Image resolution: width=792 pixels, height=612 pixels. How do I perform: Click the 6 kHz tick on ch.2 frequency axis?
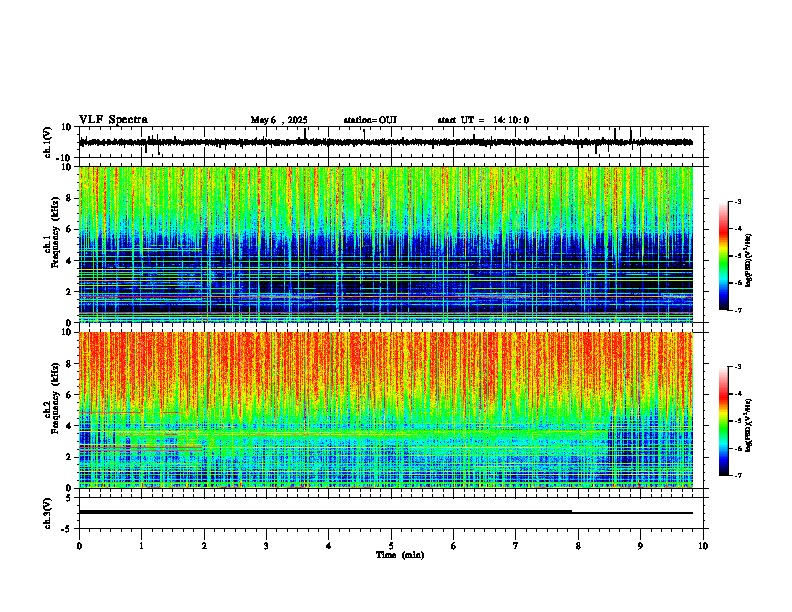coord(70,395)
